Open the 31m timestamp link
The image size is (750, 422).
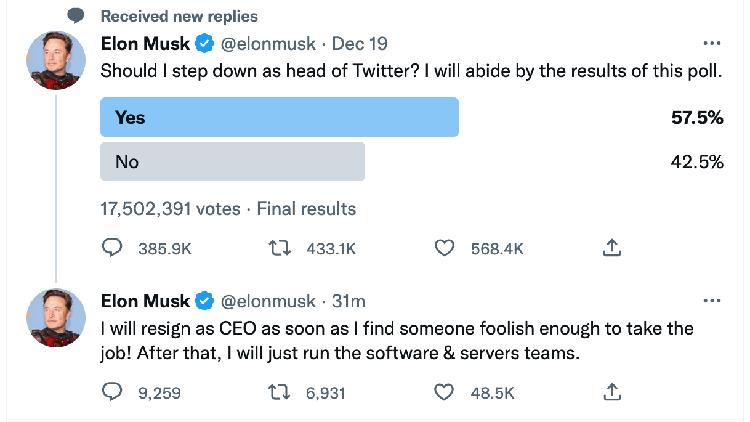[349, 300]
